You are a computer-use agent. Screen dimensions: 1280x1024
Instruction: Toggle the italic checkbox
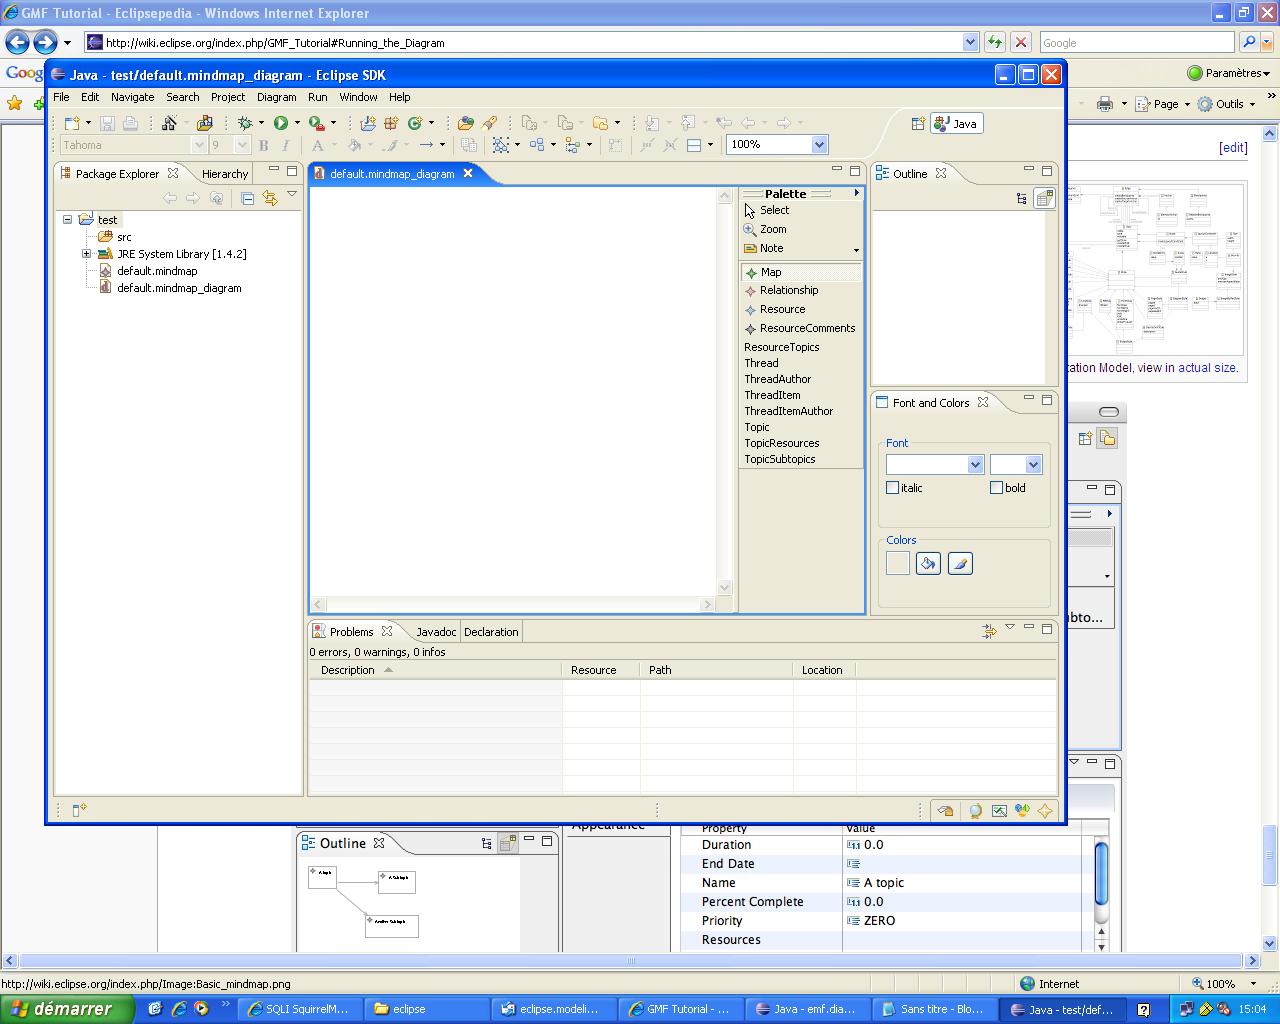tap(892, 488)
